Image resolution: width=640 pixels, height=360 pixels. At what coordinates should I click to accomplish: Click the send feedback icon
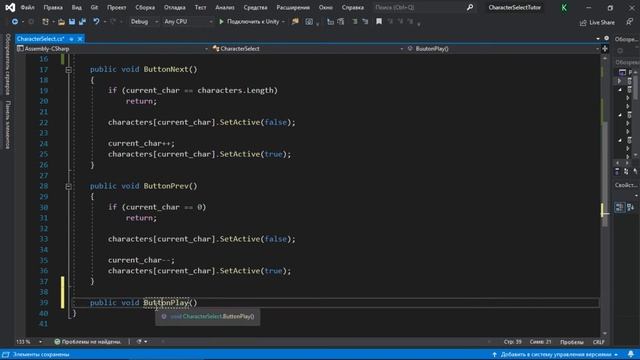(629, 22)
